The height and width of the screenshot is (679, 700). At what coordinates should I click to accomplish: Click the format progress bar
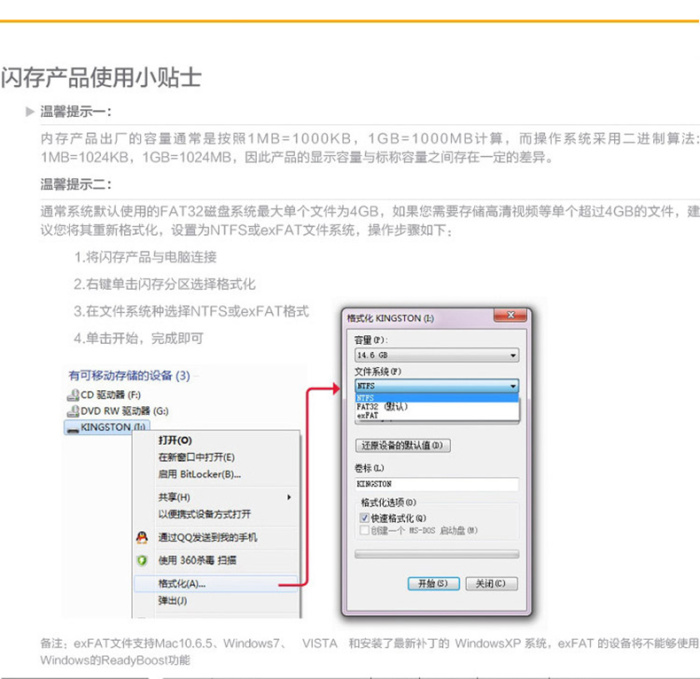[437, 554]
